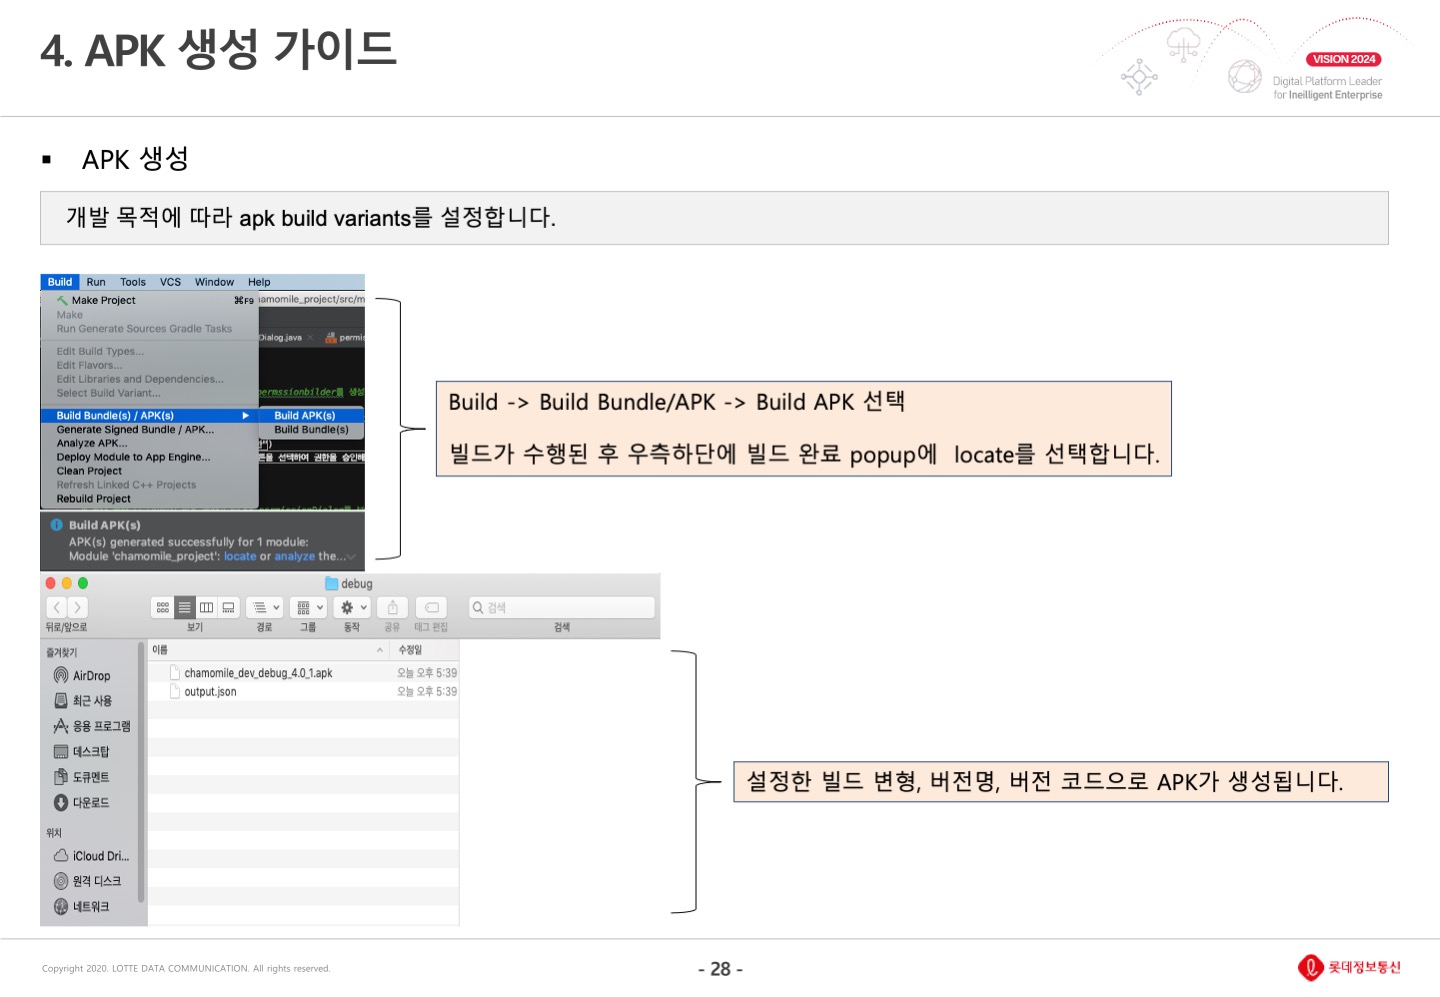Click the debug folder icon in title bar
Viewport: 1440px width, 997px height.
click(x=331, y=584)
